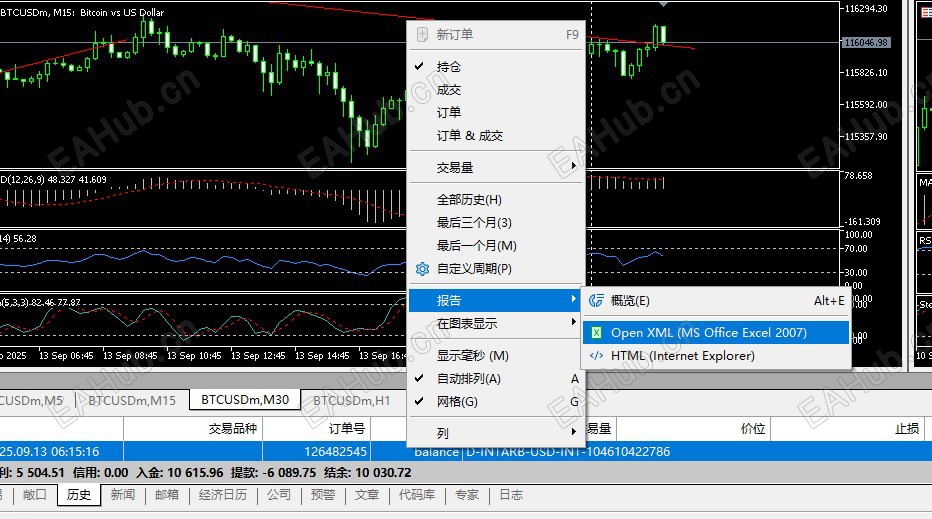
Task: Choose 最后三个月(3) period
Action: pyautogui.click(x=497, y=222)
